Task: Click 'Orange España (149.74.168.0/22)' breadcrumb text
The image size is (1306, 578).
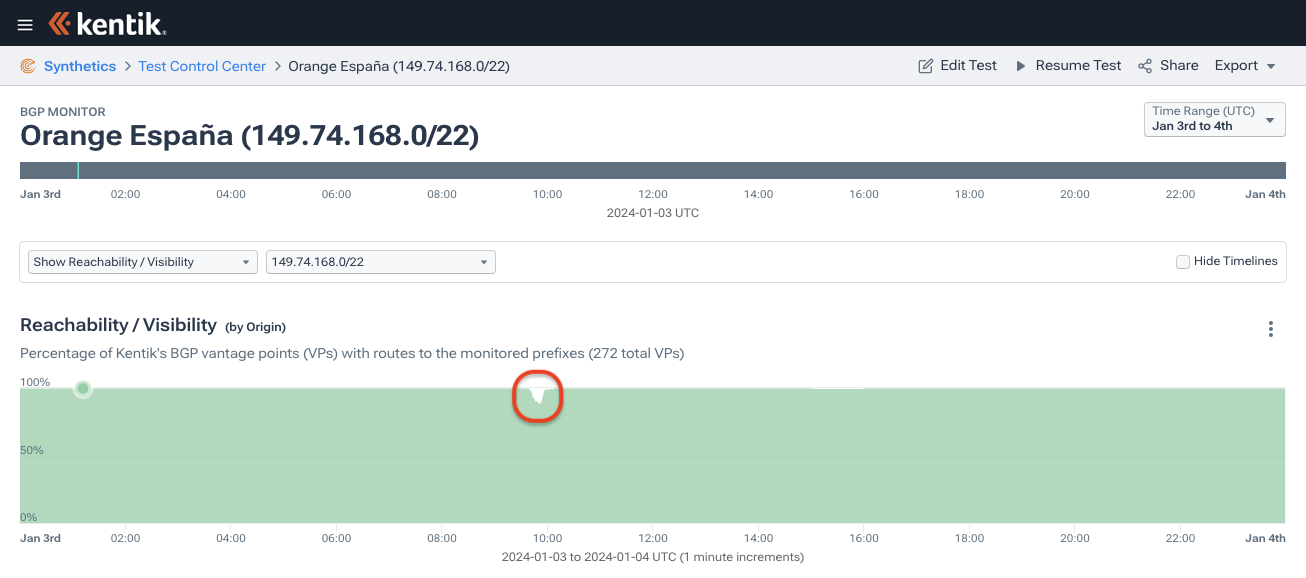Action: point(400,66)
